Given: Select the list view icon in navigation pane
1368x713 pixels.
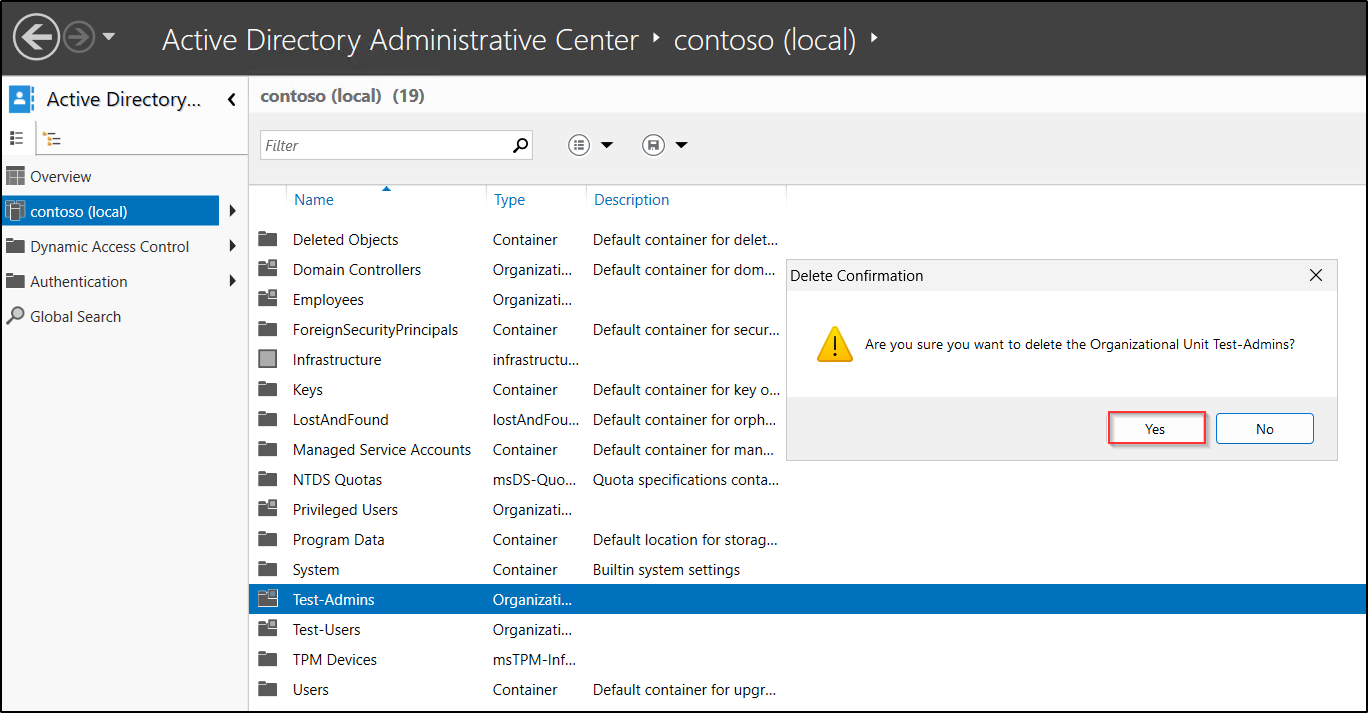Looking at the screenshot, I should click(x=17, y=137).
